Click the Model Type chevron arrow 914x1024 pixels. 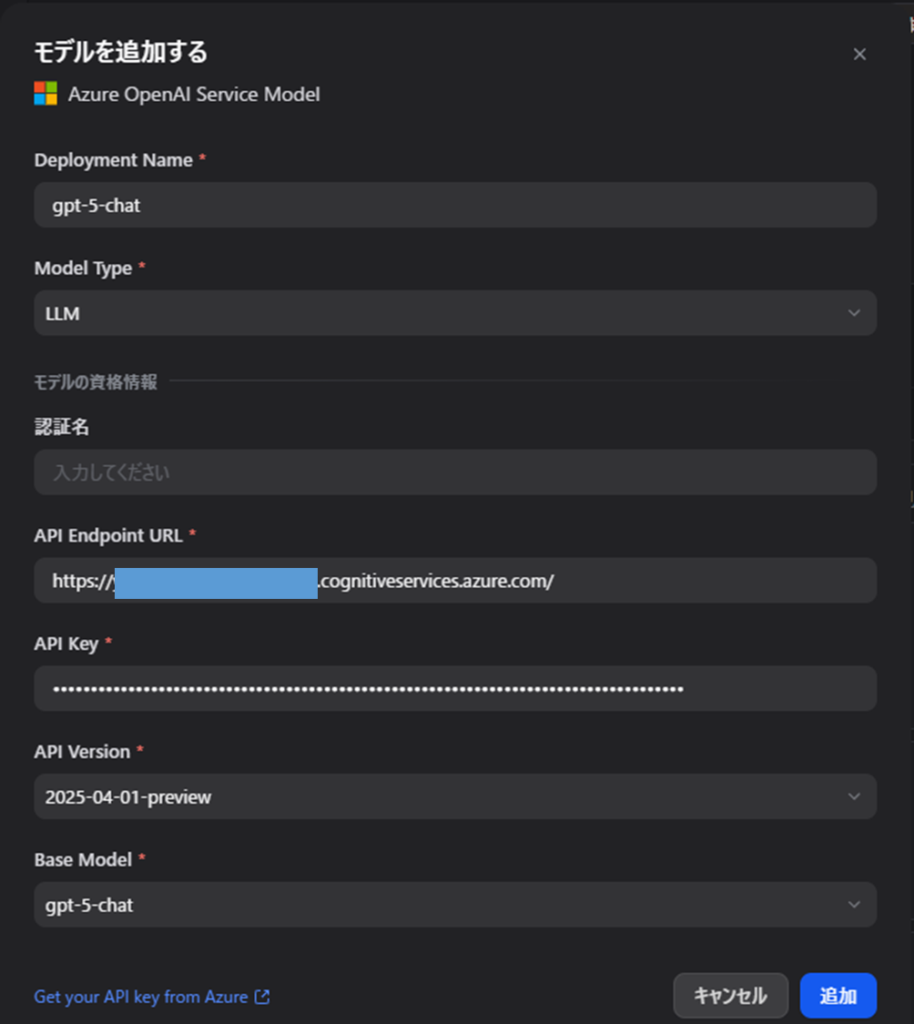tap(853, 313)
